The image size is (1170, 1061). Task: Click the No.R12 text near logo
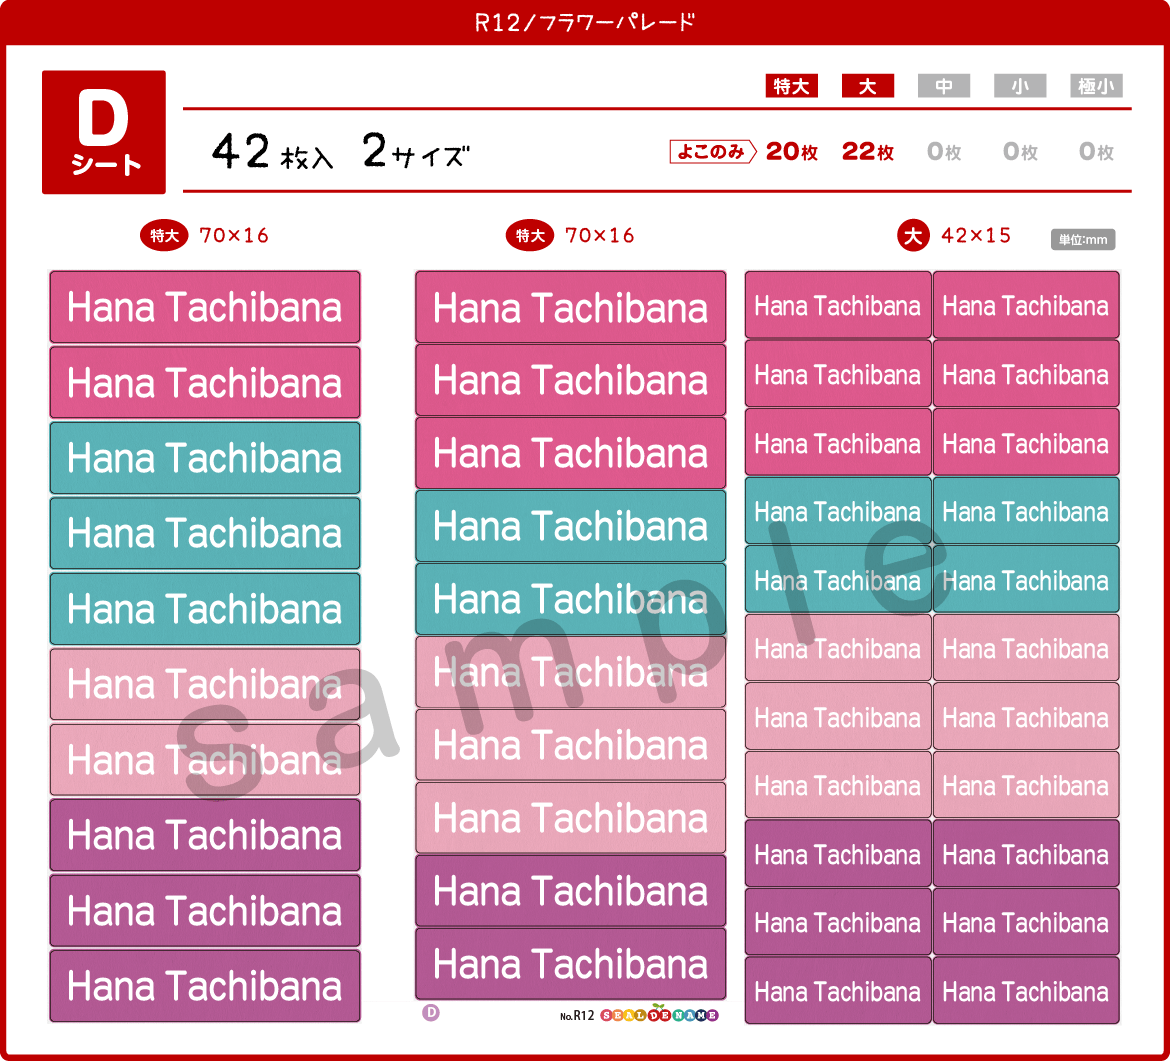[577, 1015]
